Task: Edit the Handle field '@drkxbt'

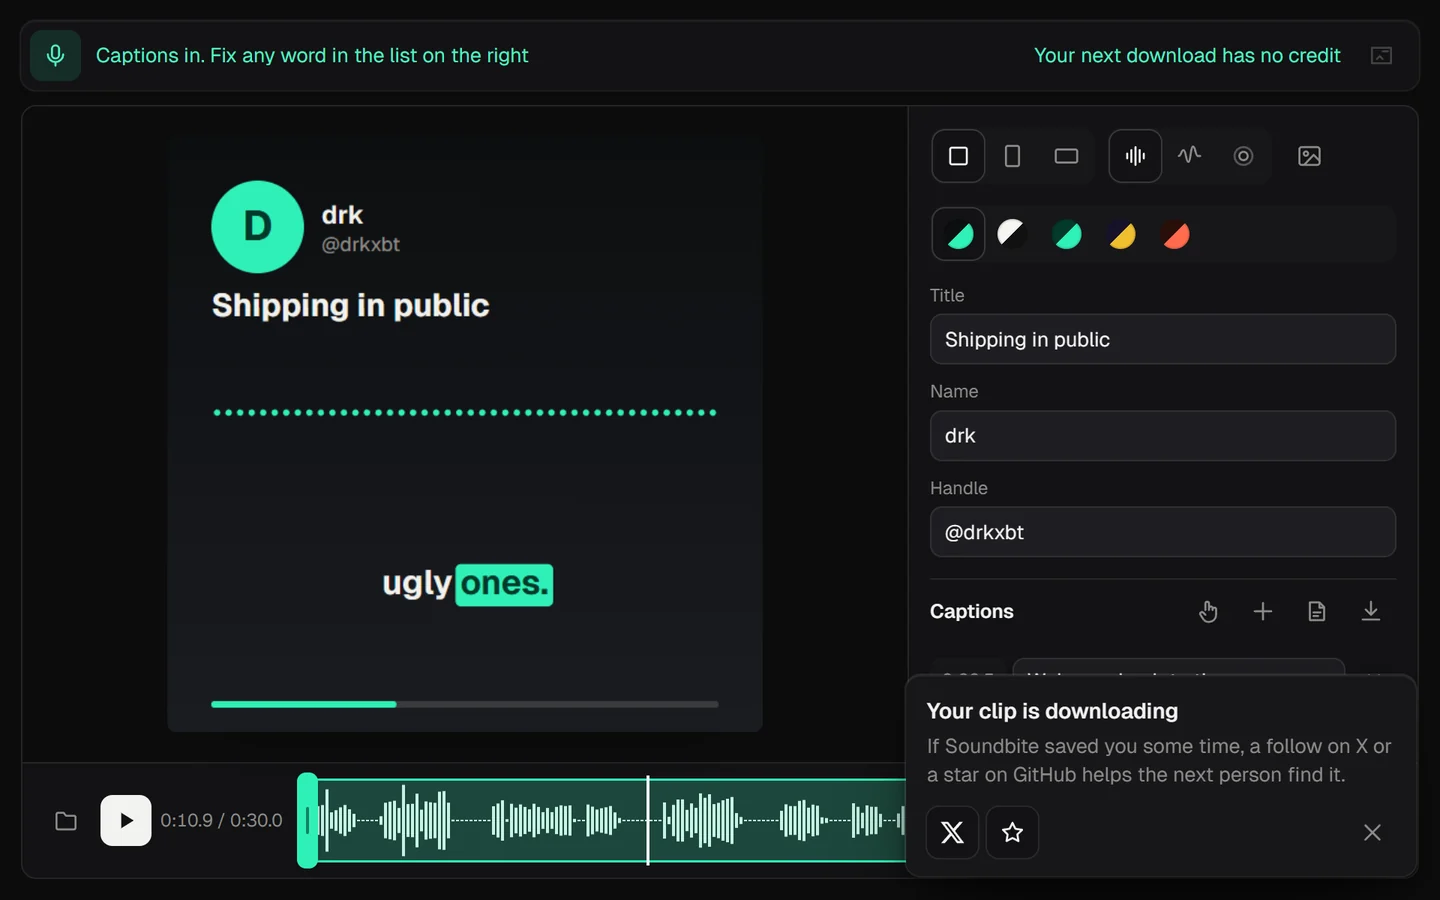Action: coord(1163,532)
